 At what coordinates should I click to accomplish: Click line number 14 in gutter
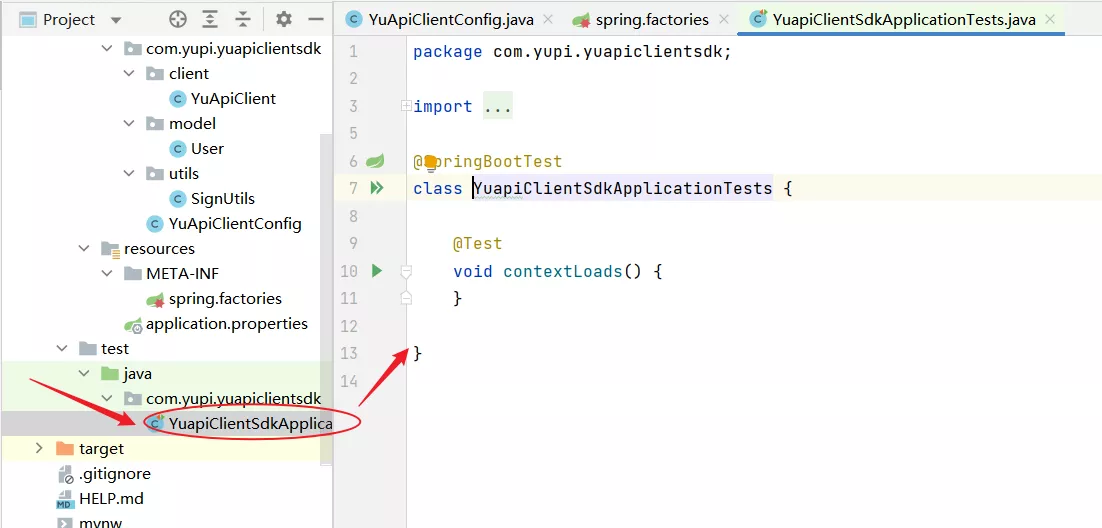349,381
